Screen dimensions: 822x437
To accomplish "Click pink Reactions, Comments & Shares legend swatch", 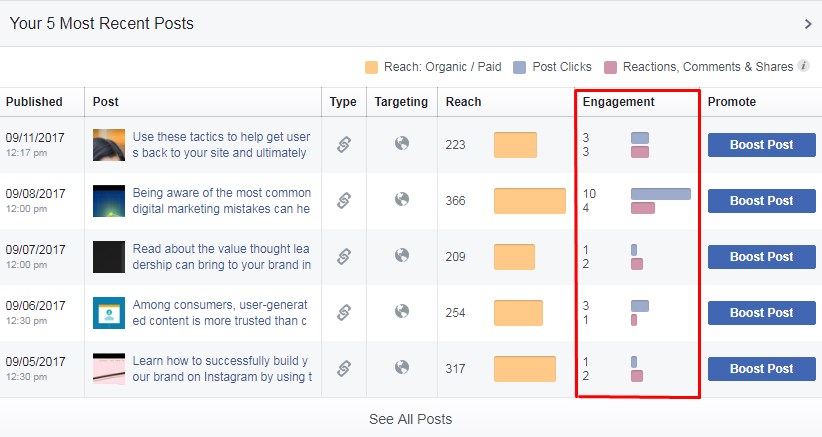I will pyautogui.click(x=610, y=67).
